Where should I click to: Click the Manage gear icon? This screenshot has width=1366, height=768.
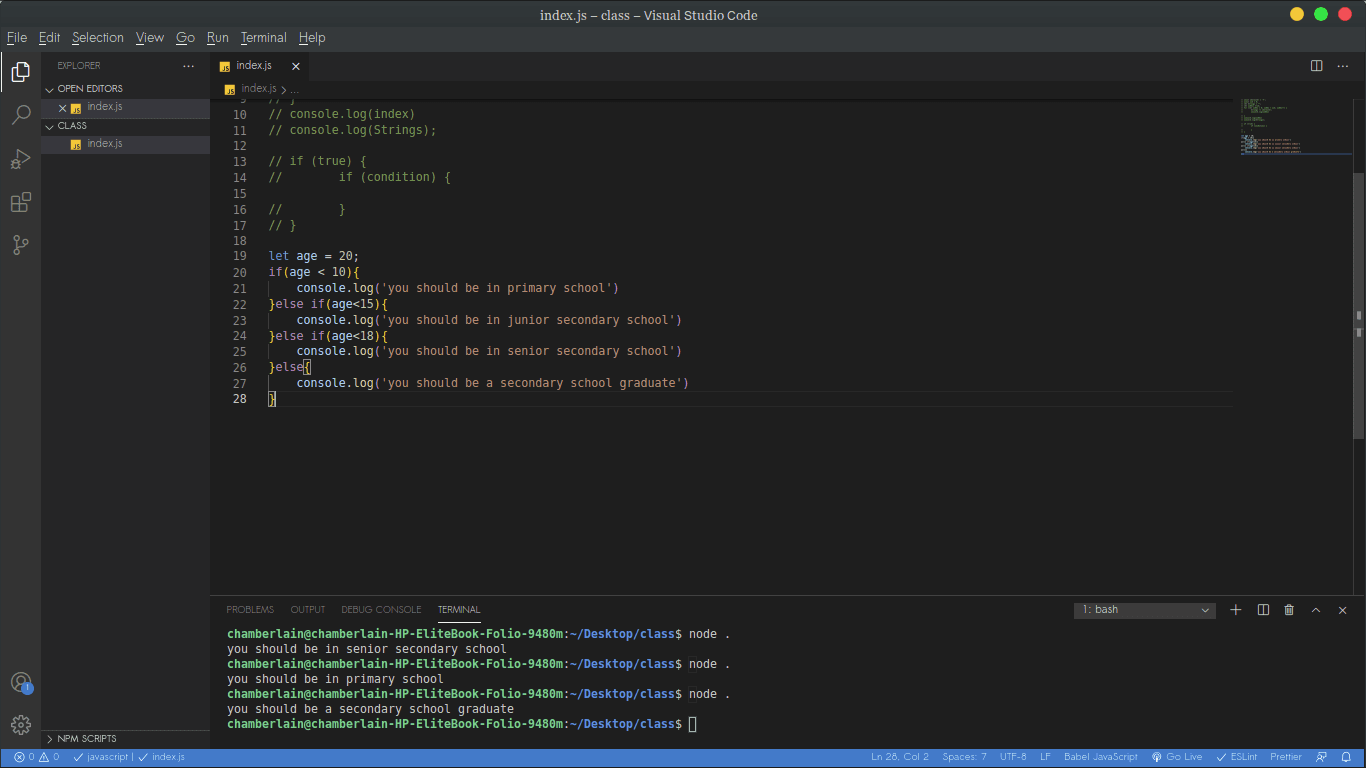click(20, 725)
